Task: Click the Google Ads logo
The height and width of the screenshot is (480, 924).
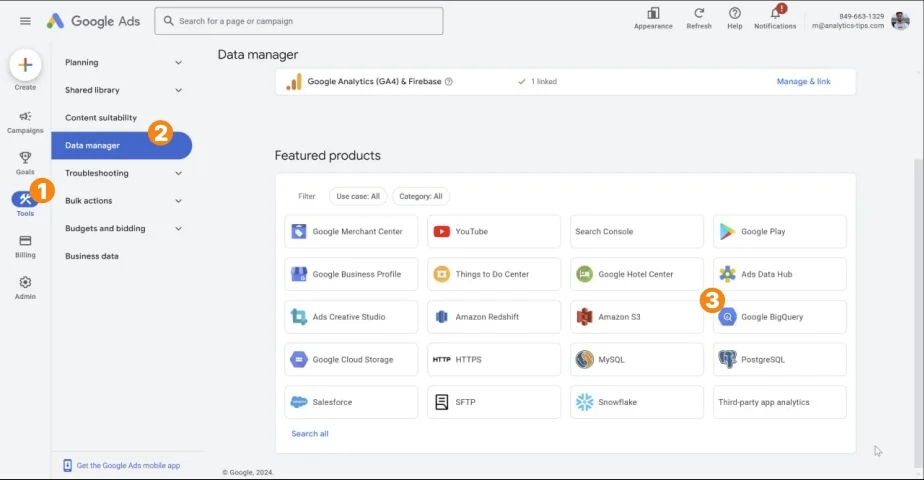Action: point(94,21)
